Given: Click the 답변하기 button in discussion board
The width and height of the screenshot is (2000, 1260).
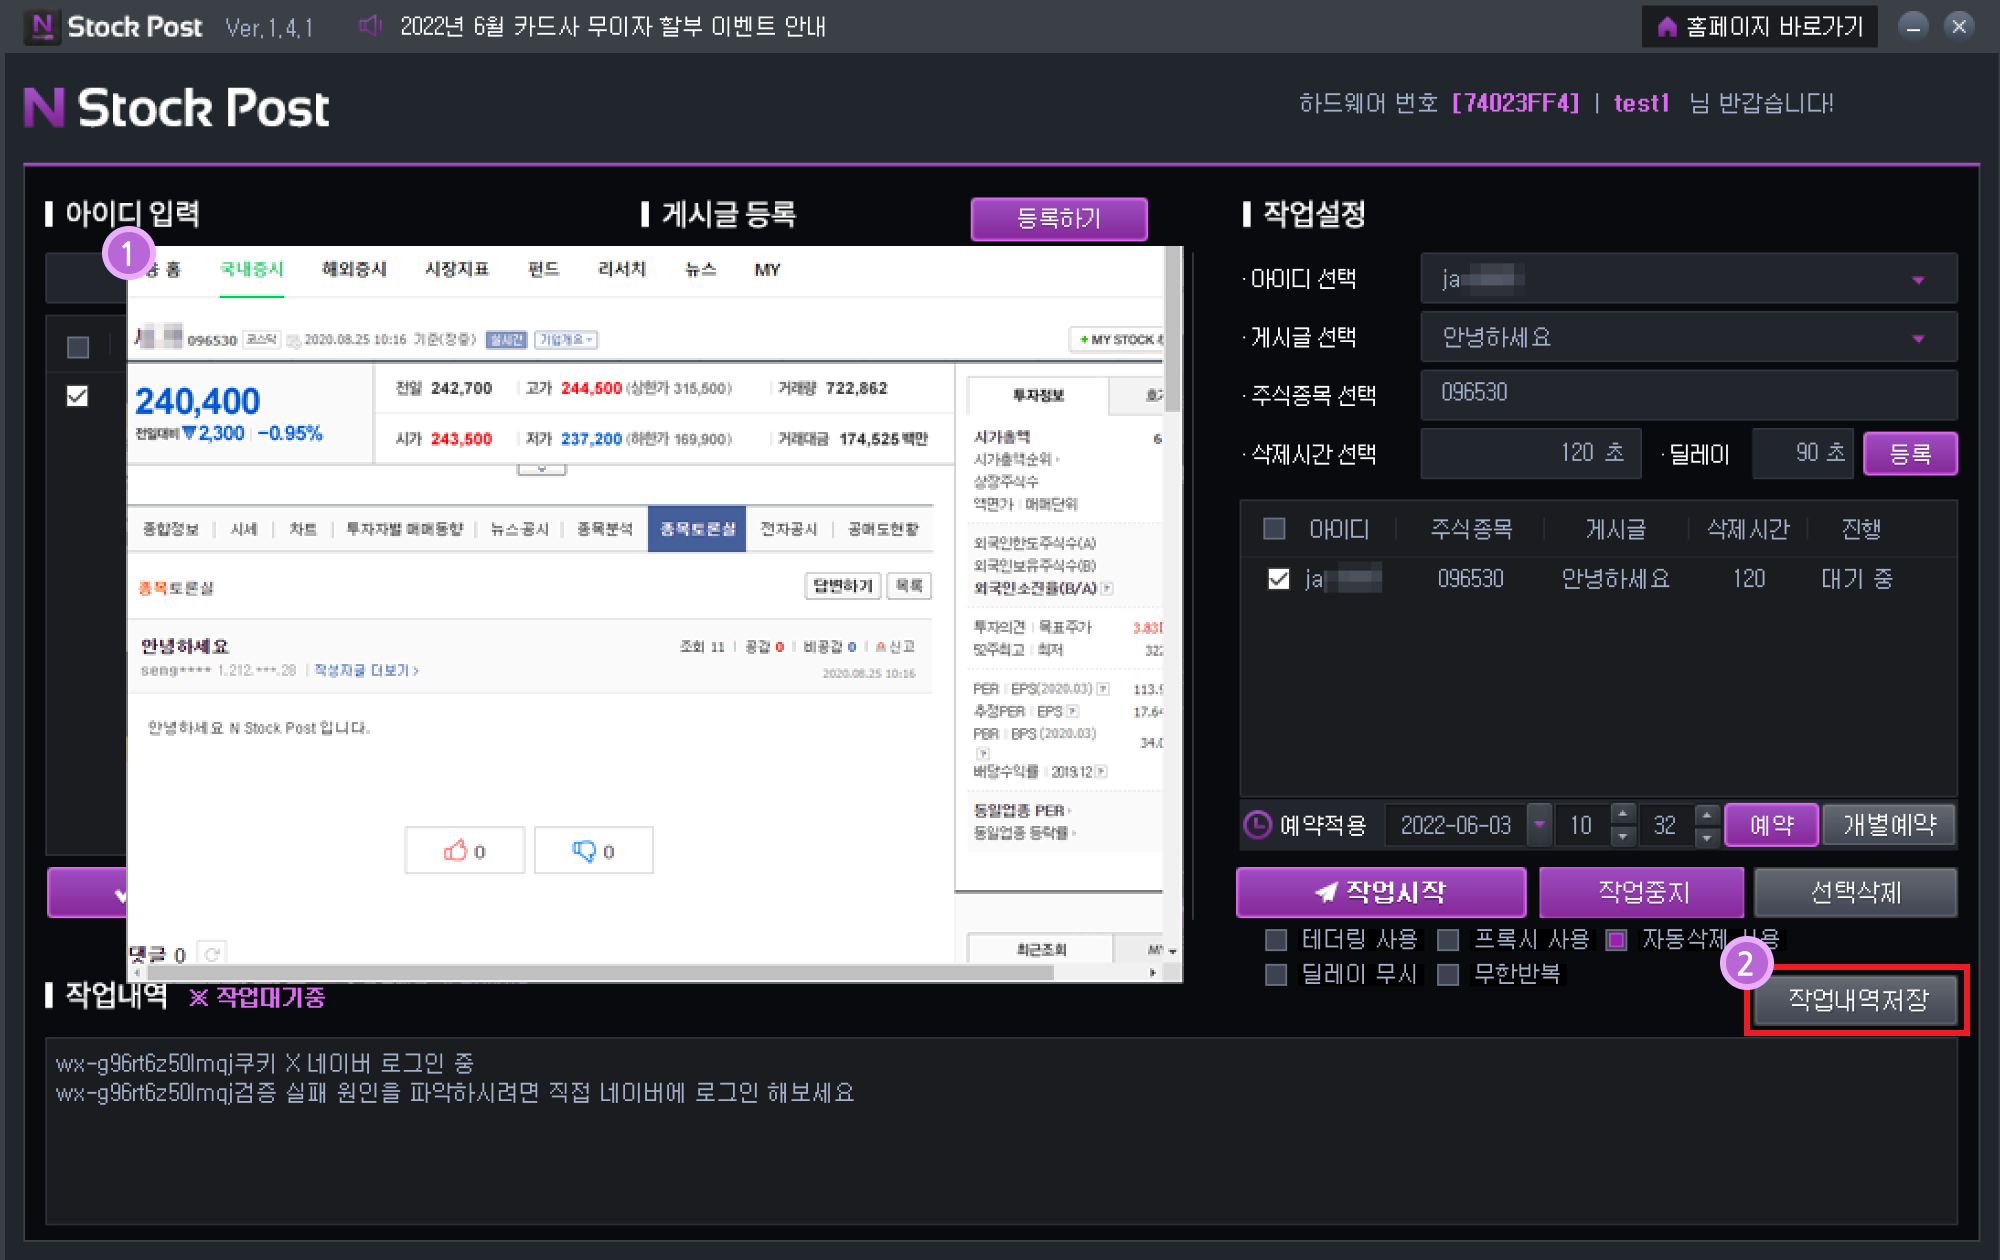Looking at the screenshot, I should pyautogui.click(x=843, y=586).
